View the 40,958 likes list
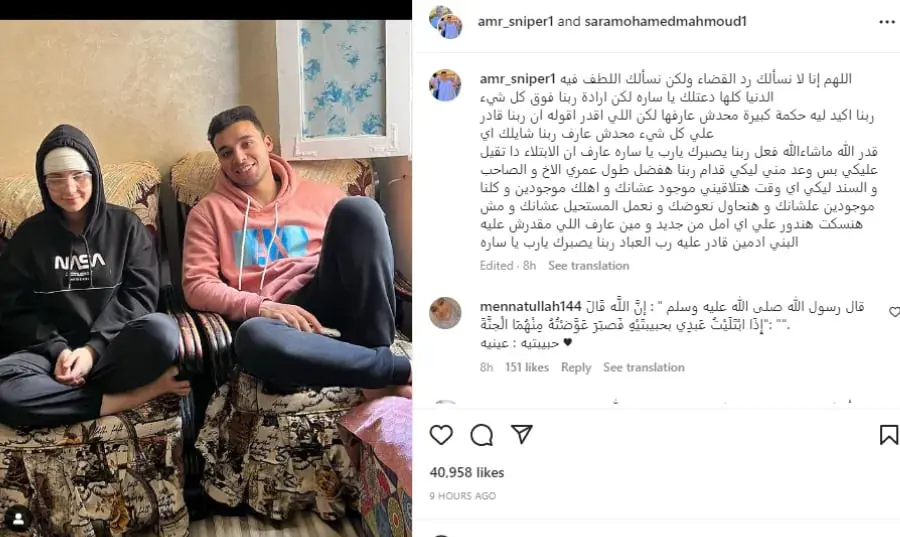This screenshot has width=900, height=537. 467,473
